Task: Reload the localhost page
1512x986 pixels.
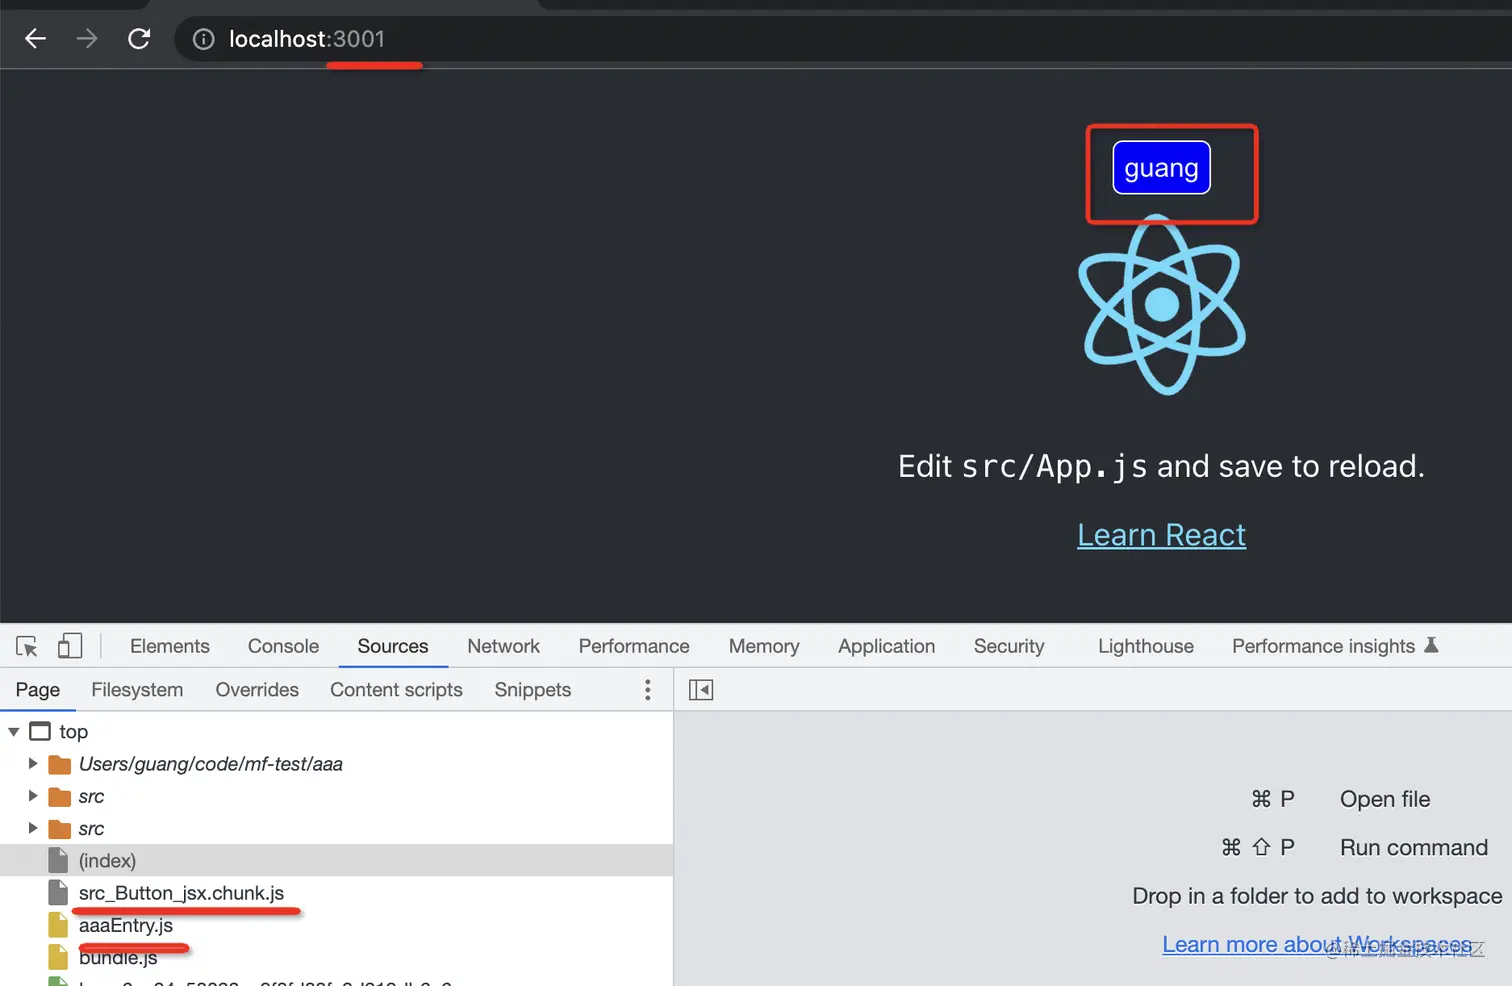Action: (x=139, y=39)
